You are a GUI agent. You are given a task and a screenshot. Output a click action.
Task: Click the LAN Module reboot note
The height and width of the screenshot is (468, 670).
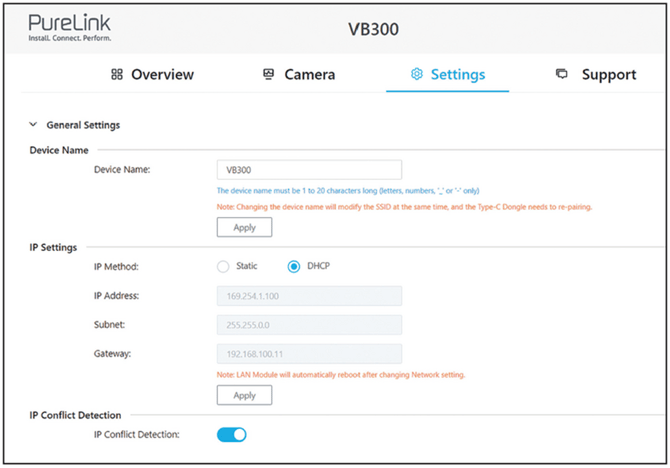tap(341, 375)
